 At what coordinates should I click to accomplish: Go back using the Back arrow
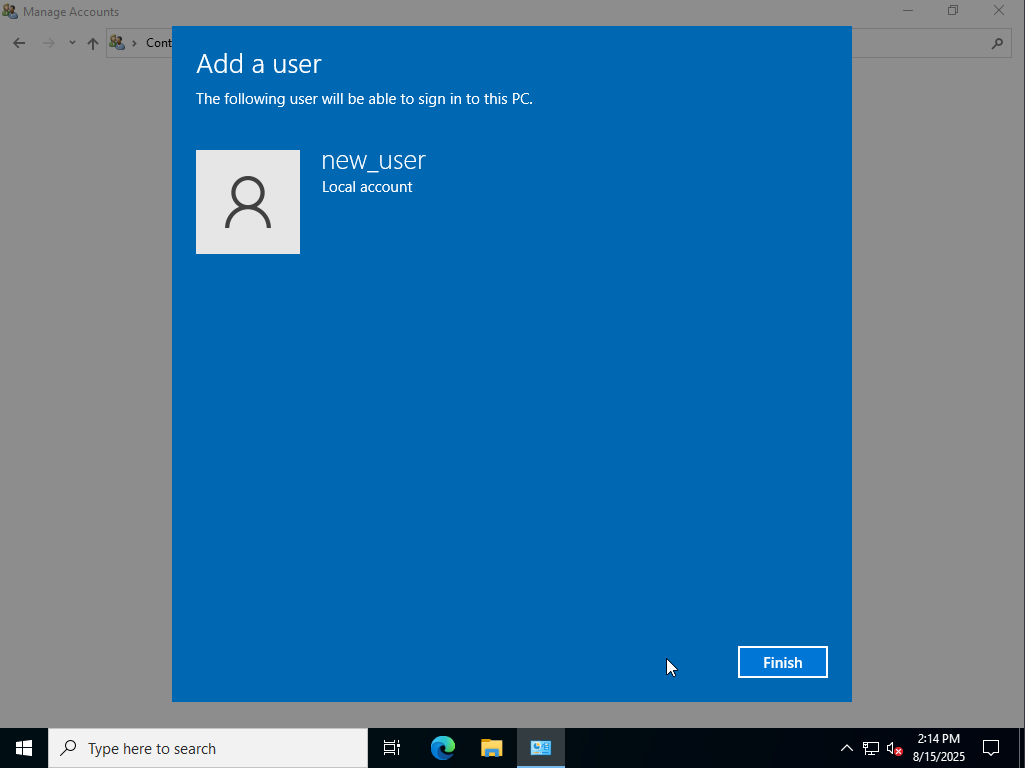19,43
